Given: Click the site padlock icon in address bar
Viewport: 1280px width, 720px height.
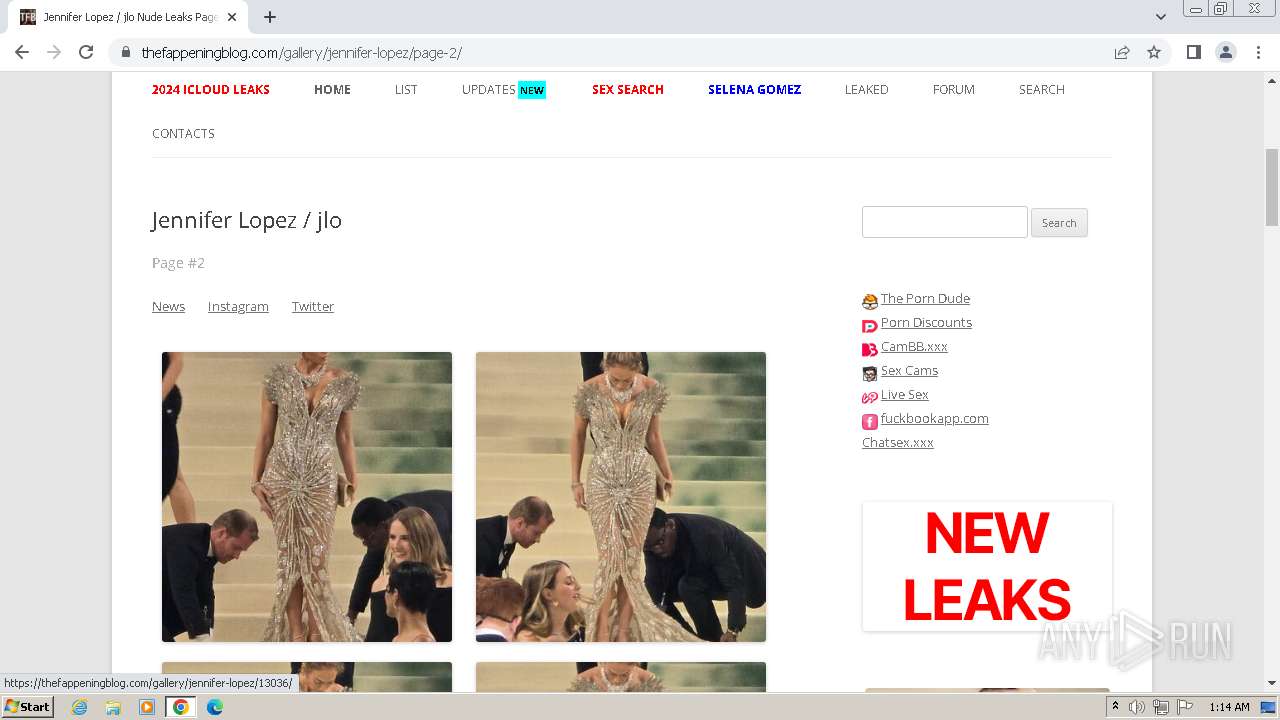Looking at the screenshot, I should click(x=126, y=53).
